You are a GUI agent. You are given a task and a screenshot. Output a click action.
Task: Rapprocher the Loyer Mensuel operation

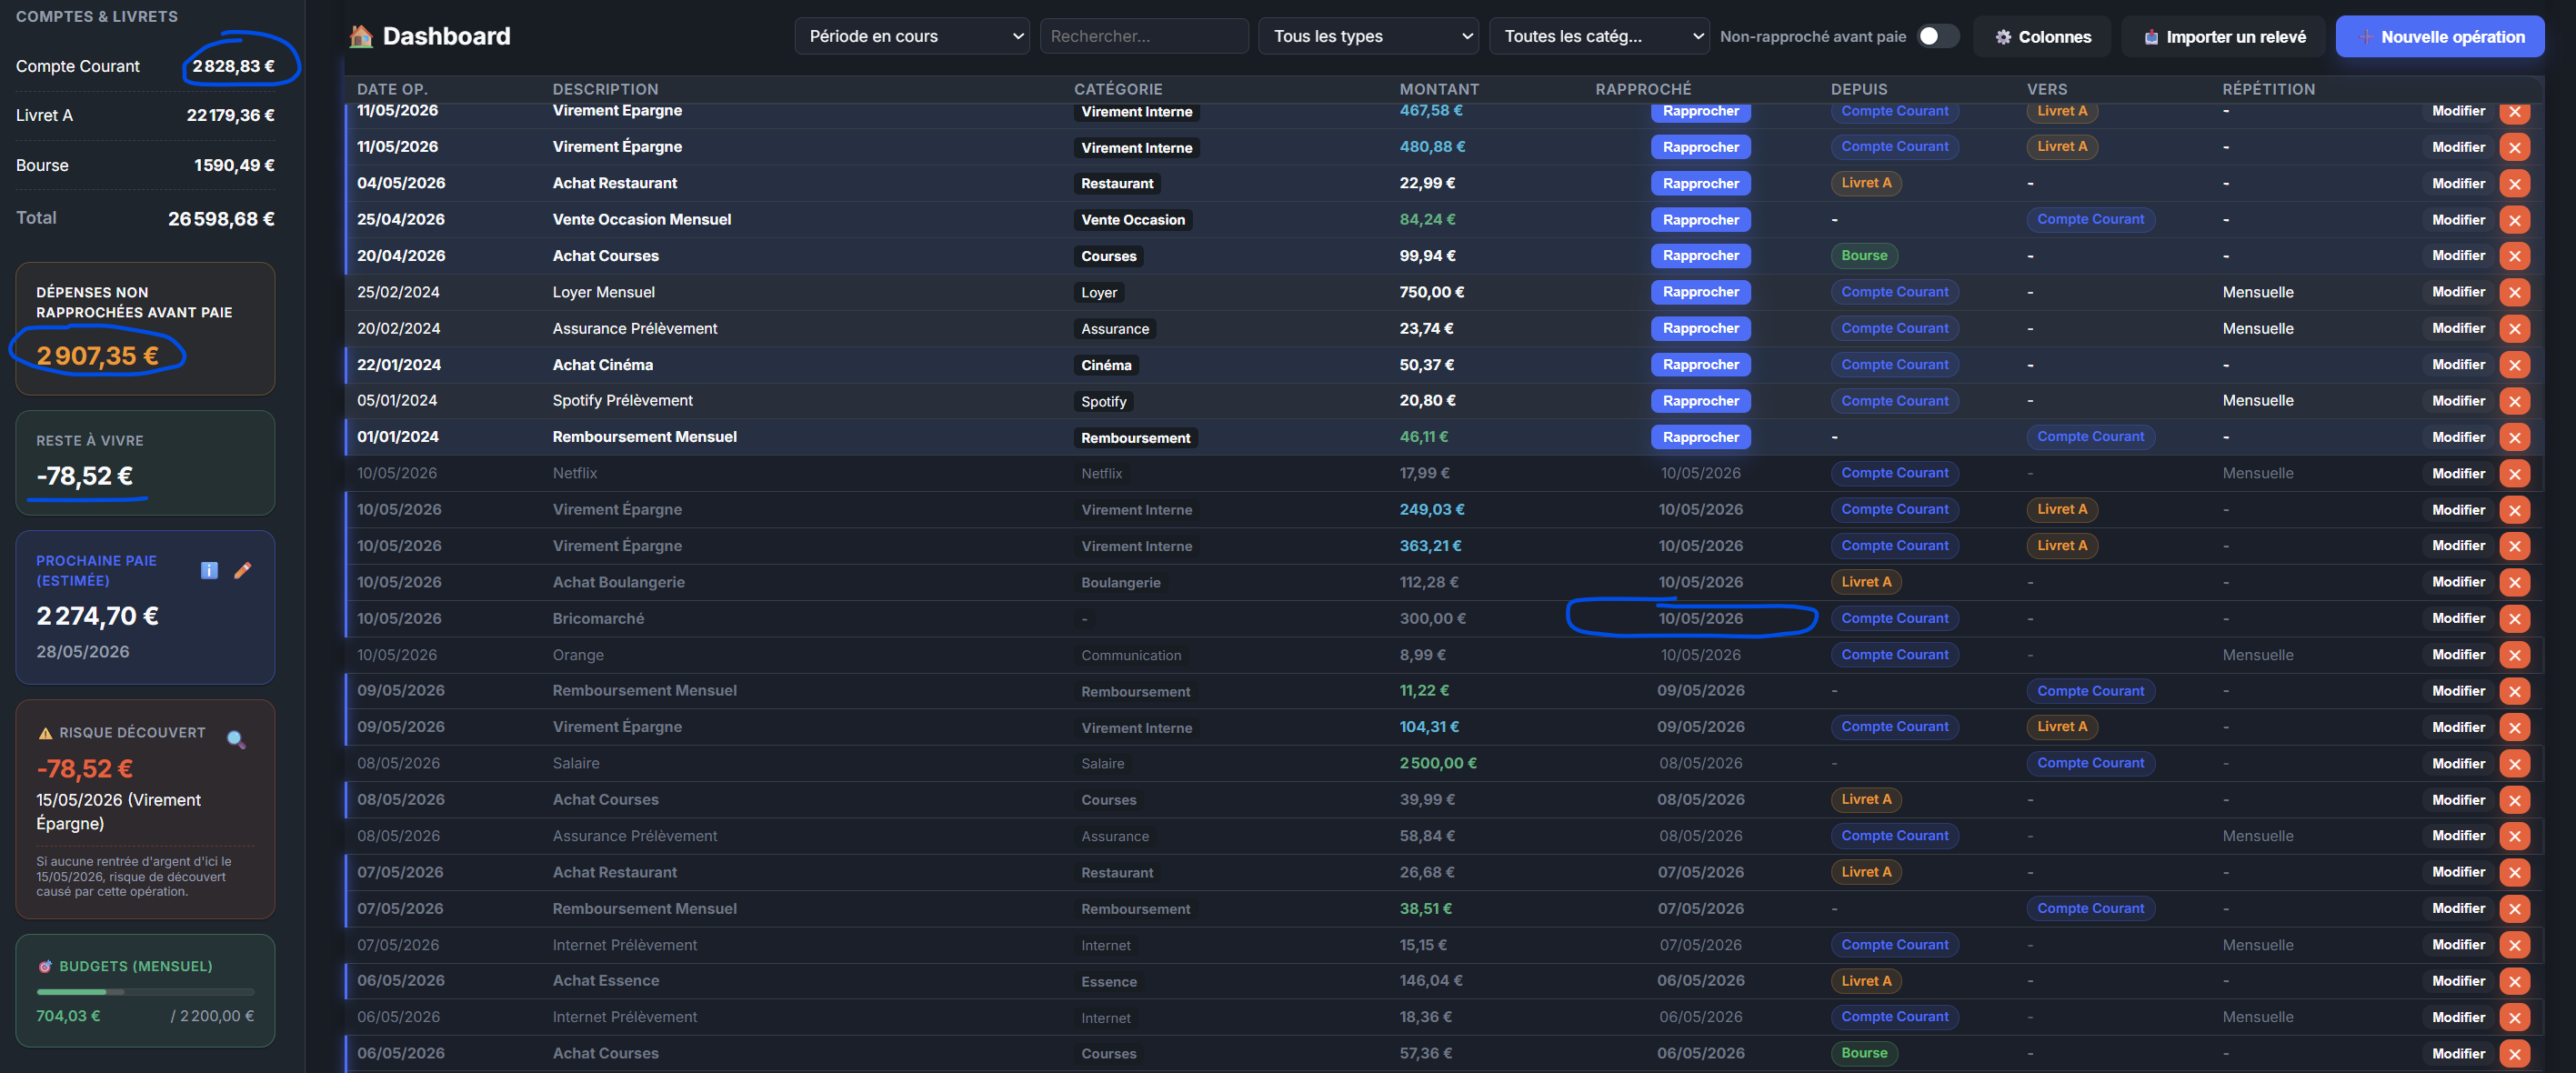point(1700,292)
